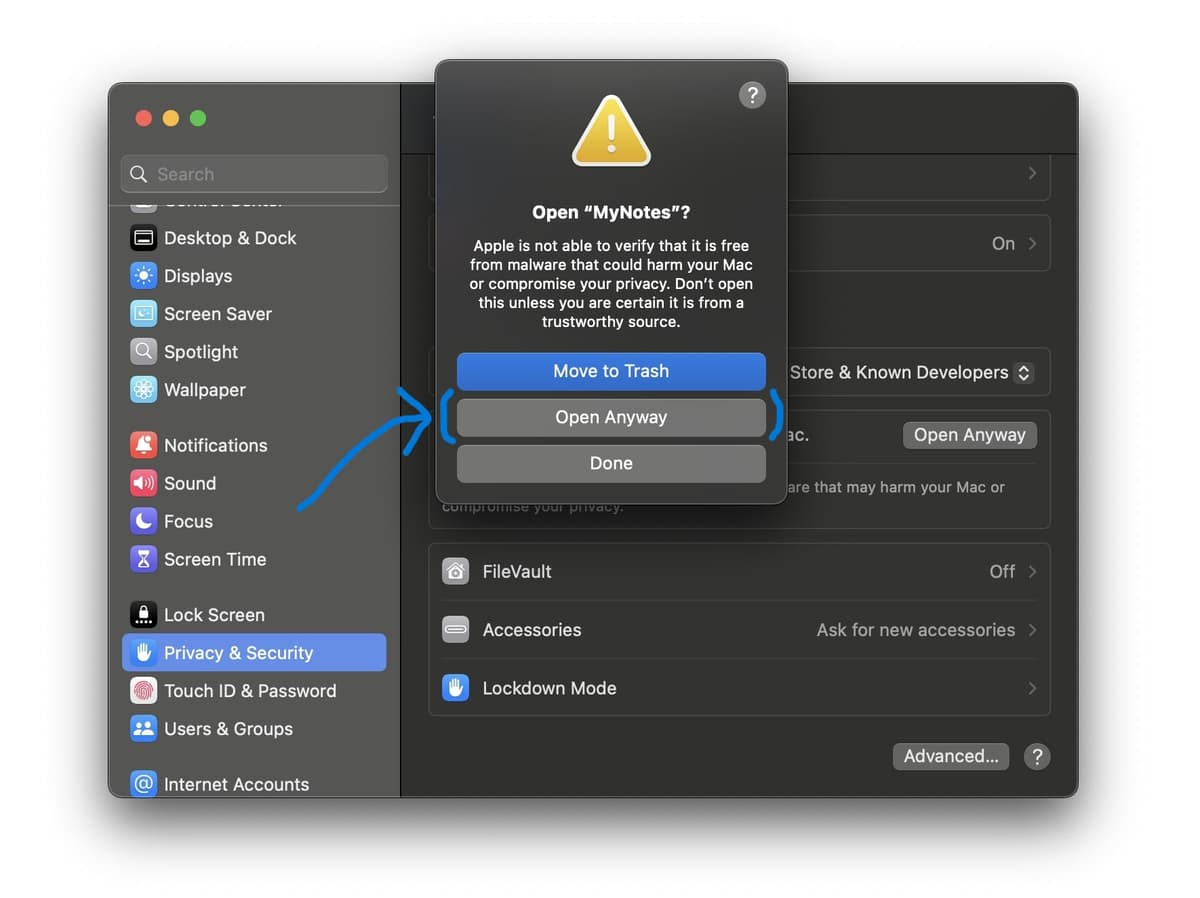Click the Search field in sidebar
The image size is (1200, 898).
[x=254, y=174]
